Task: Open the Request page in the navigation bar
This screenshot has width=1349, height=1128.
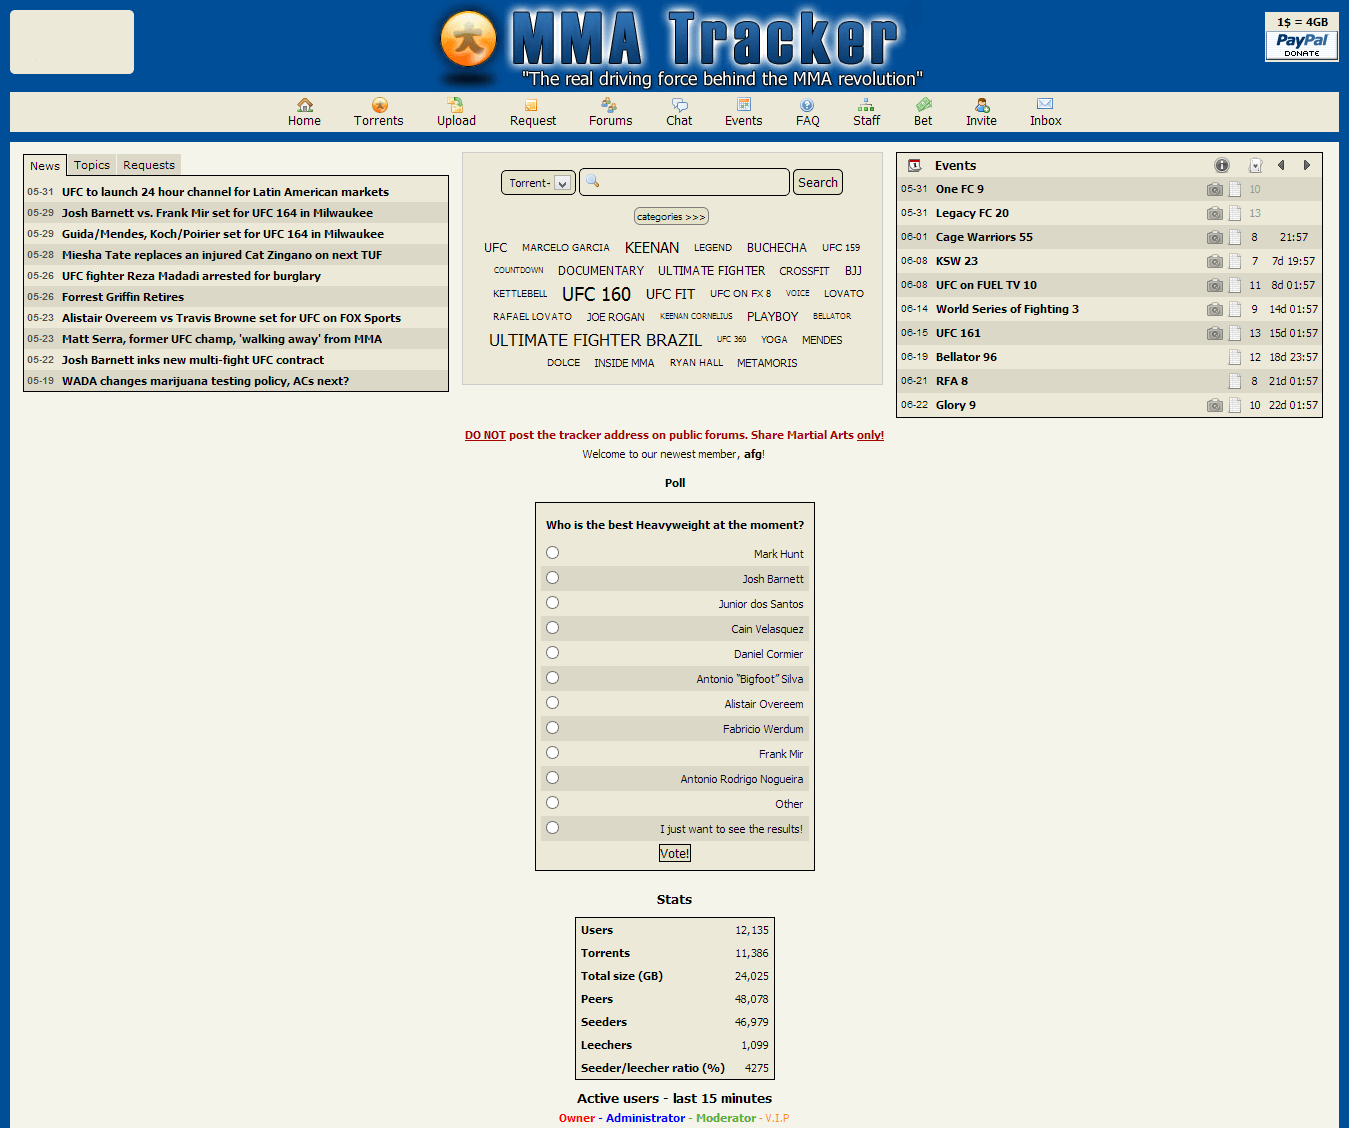Action: [x=532, y=112]
